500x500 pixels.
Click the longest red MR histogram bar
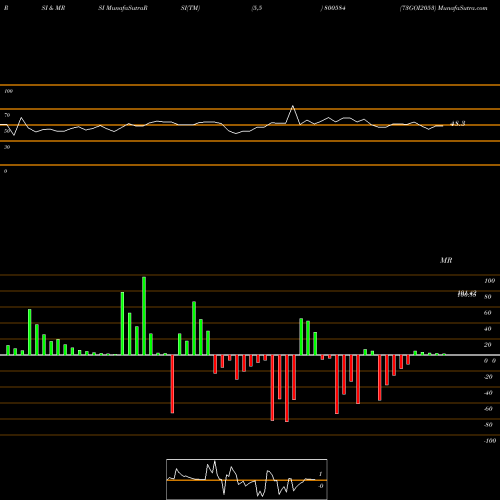coord(287,388)
